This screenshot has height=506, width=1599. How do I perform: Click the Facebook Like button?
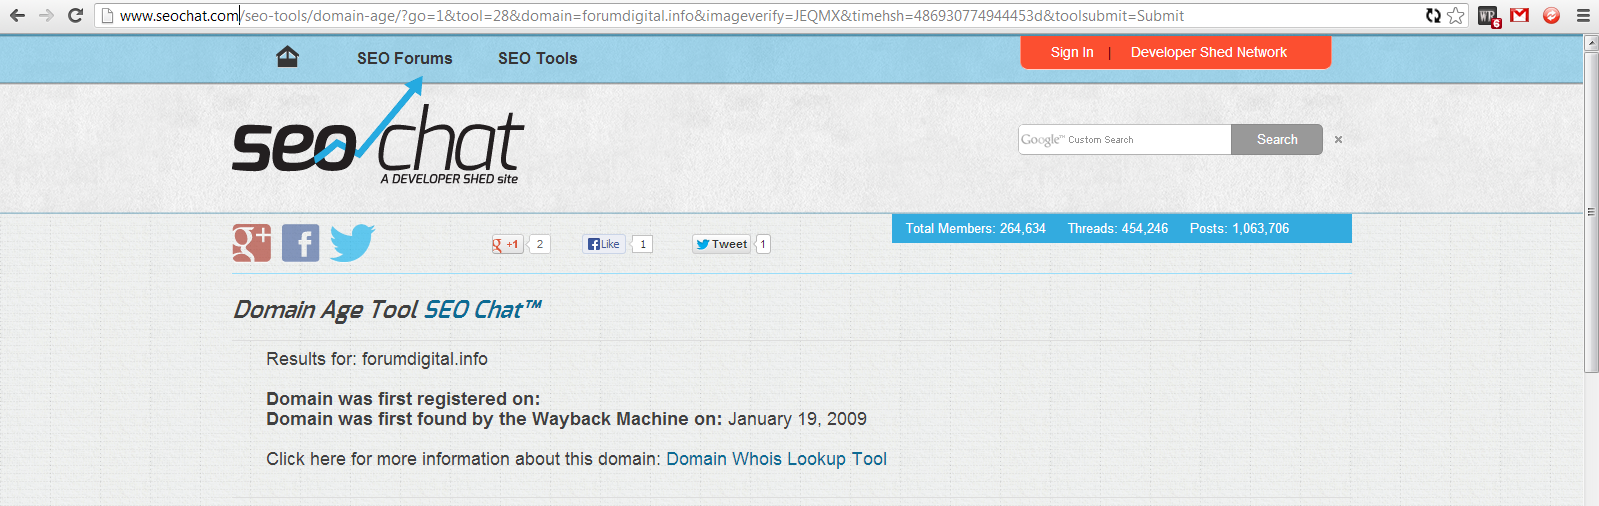coord(604,244)
